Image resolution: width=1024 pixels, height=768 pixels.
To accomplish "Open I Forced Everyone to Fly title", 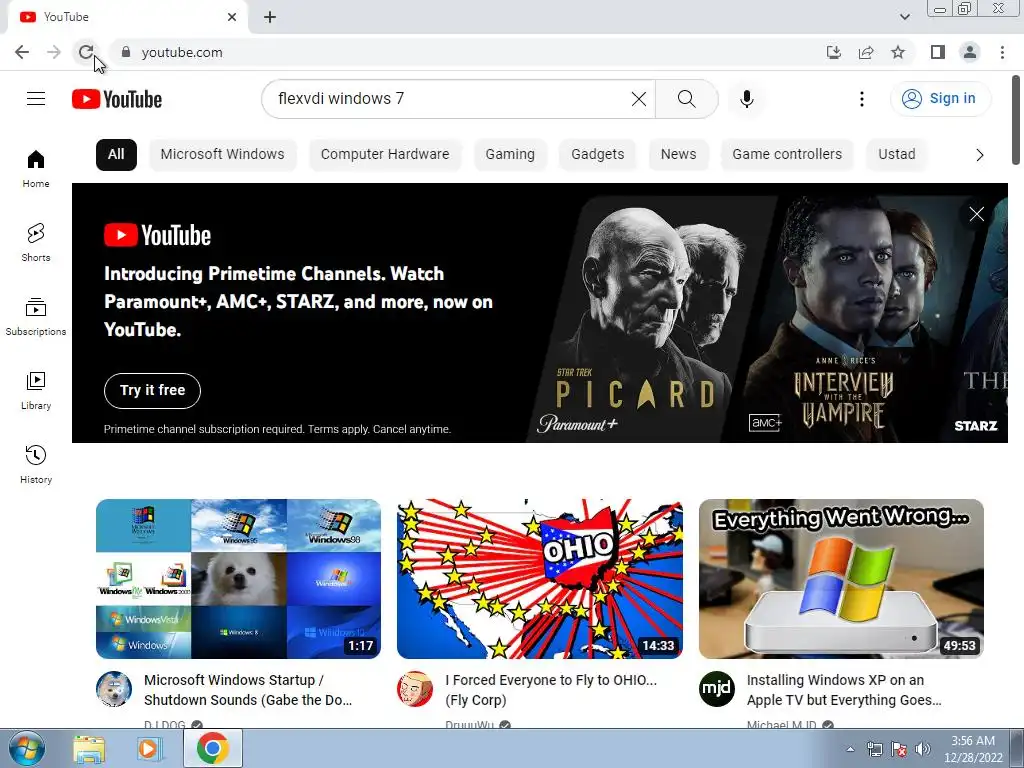I will [551, 690].
